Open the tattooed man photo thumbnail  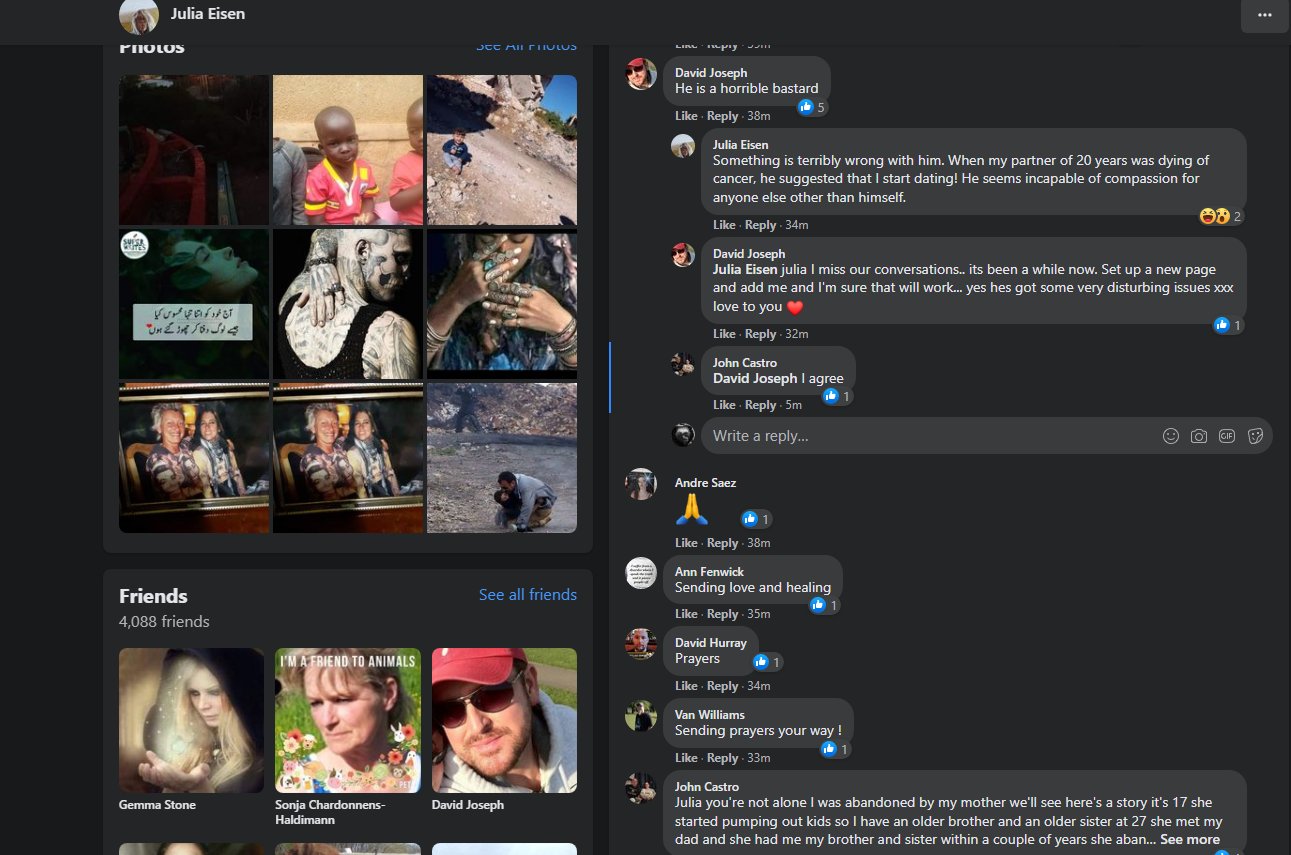[x=347, y=304]
